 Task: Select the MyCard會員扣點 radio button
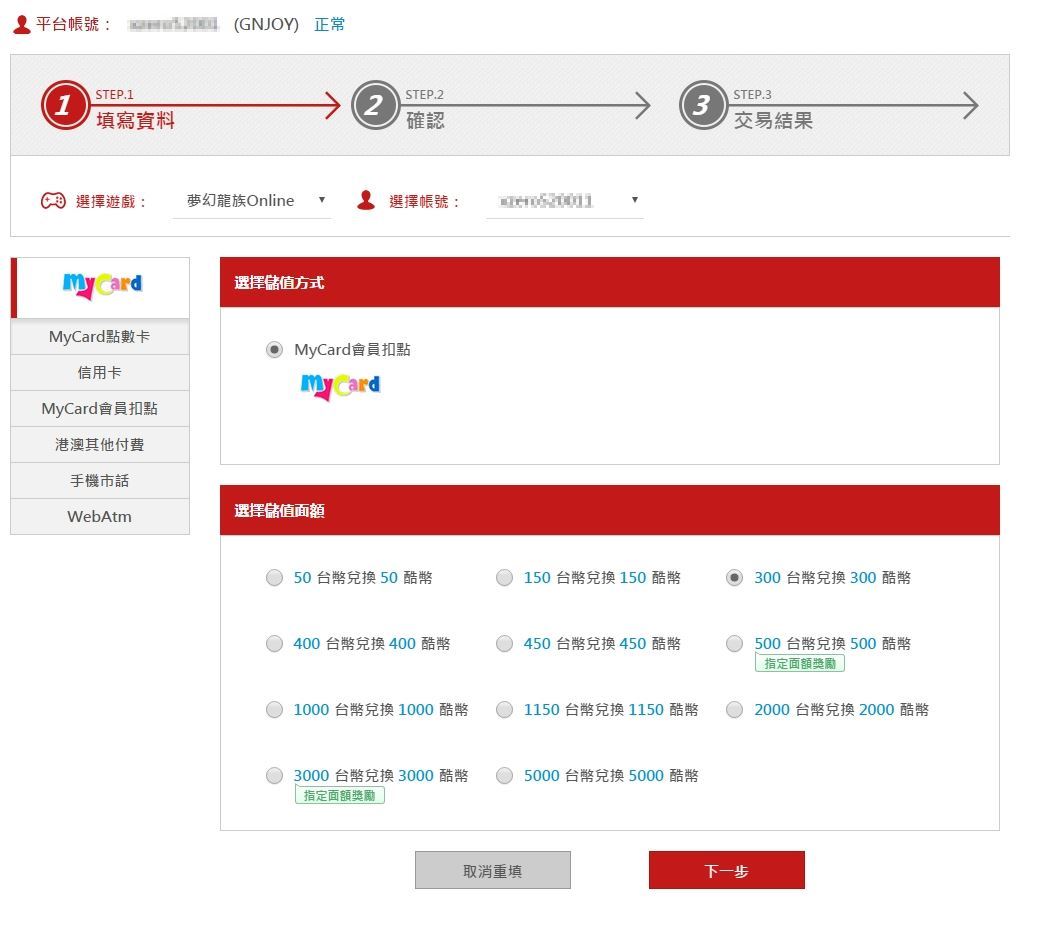[274, 349]
